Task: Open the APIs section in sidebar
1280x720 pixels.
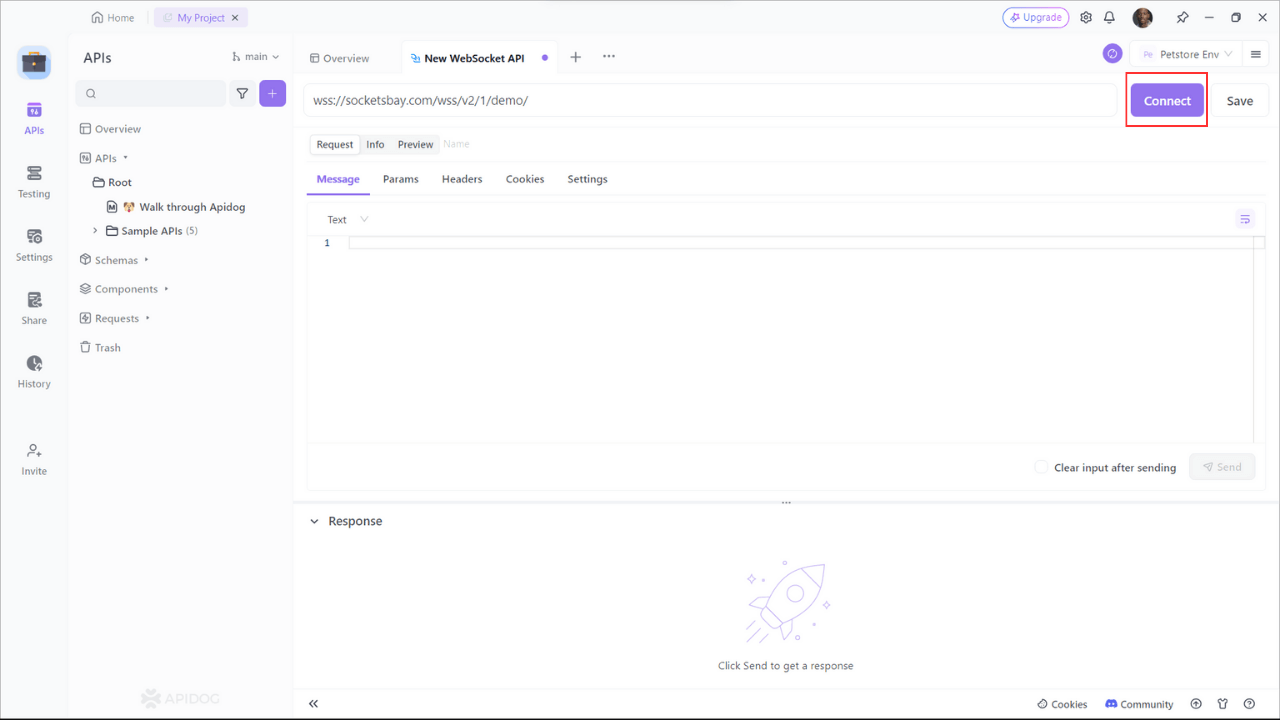Action: coord(34,117)
